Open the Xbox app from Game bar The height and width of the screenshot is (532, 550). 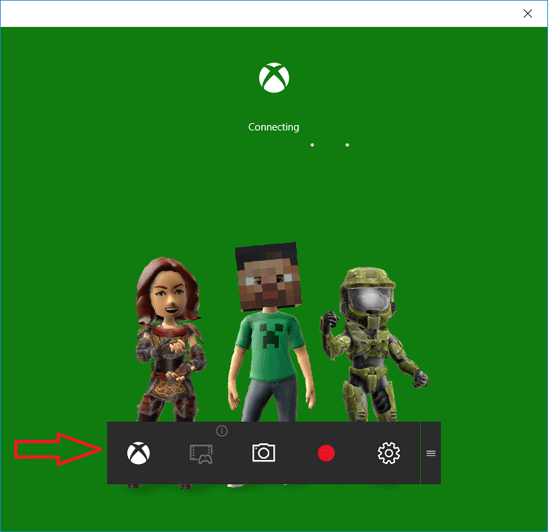139,453
